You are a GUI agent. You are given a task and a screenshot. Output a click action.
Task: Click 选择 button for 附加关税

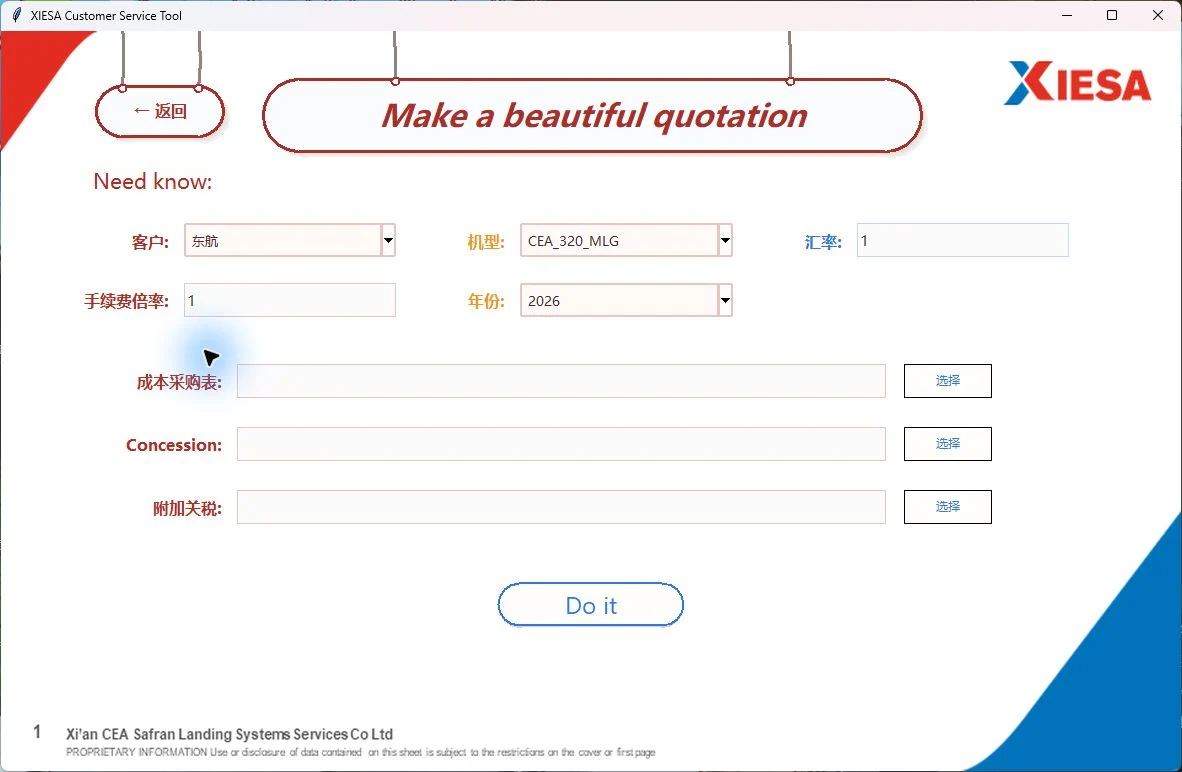[x=948, y=507]
